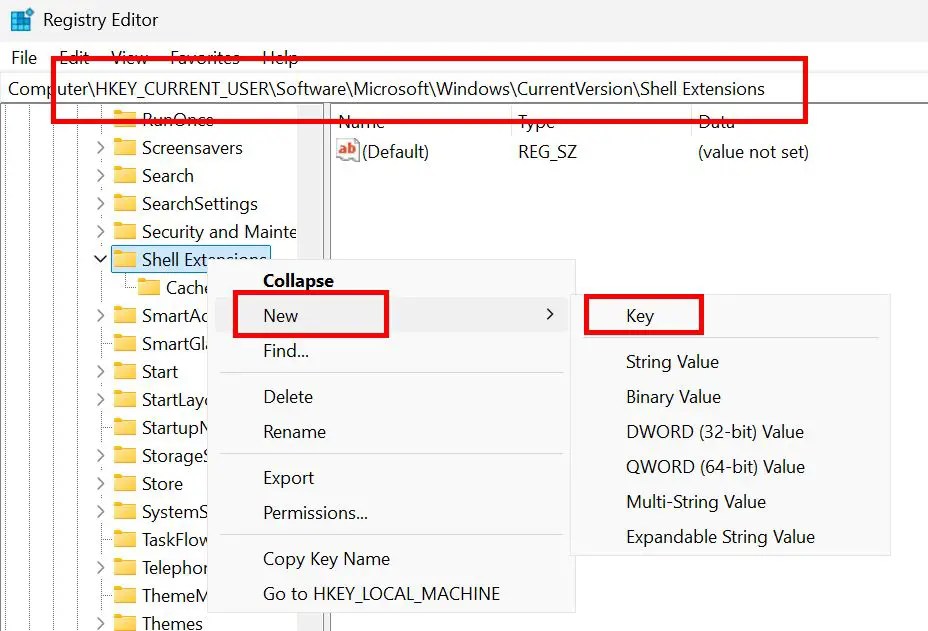Expand the SystemS key
The height and width of the screenshot is (631, 928).
point(101,511)
